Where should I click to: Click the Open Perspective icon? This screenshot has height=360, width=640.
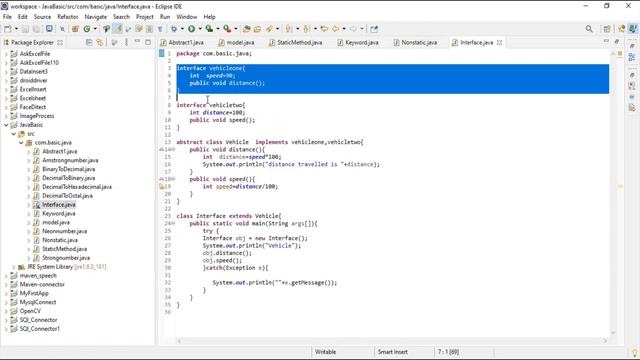[x=607, y=29]
